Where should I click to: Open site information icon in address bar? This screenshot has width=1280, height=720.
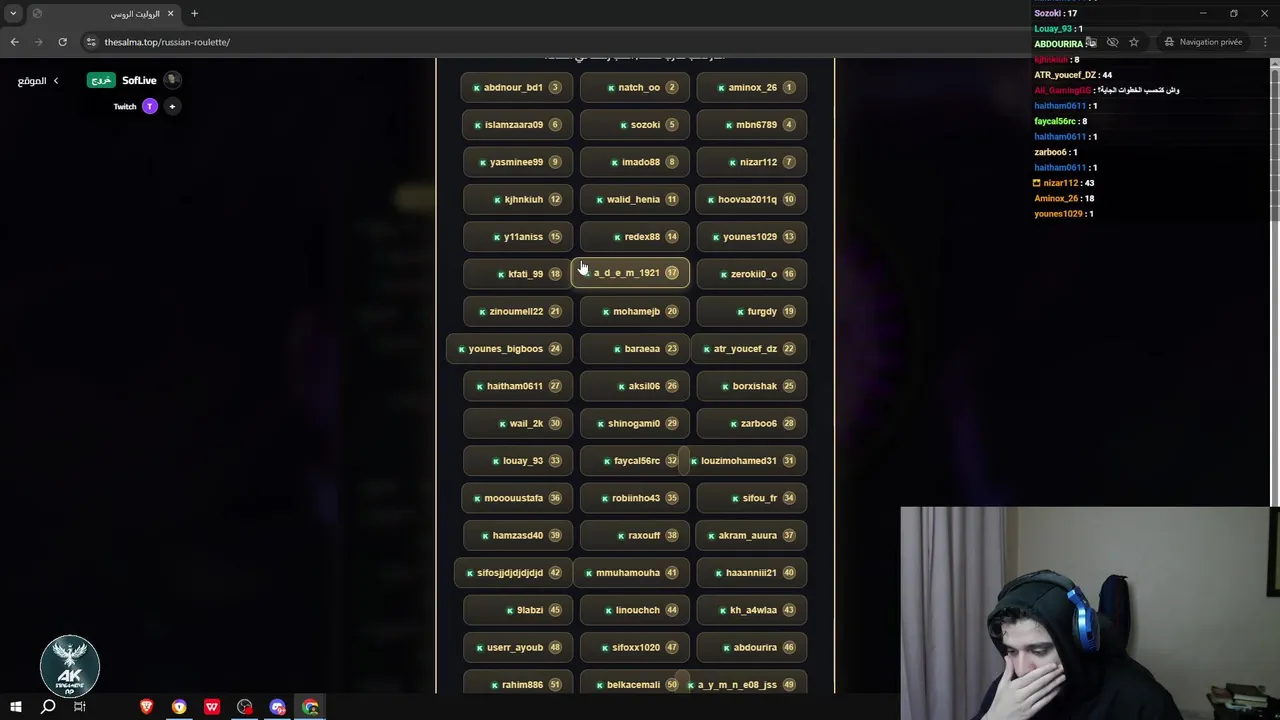tap(90, 42)
